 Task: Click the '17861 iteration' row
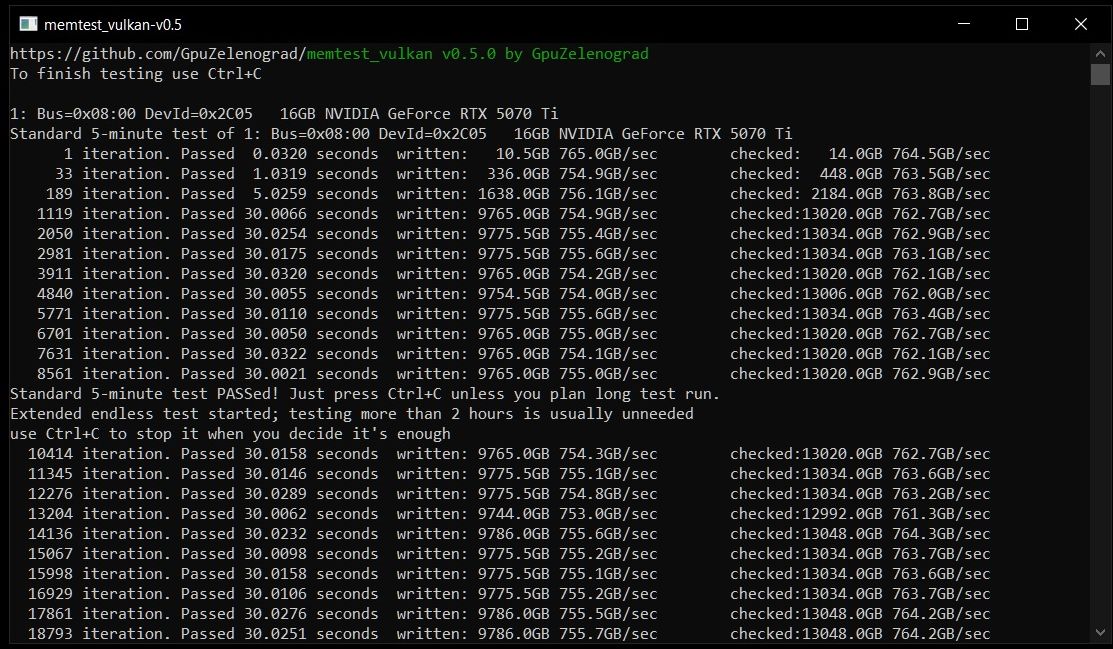click(x=509, y=613)
